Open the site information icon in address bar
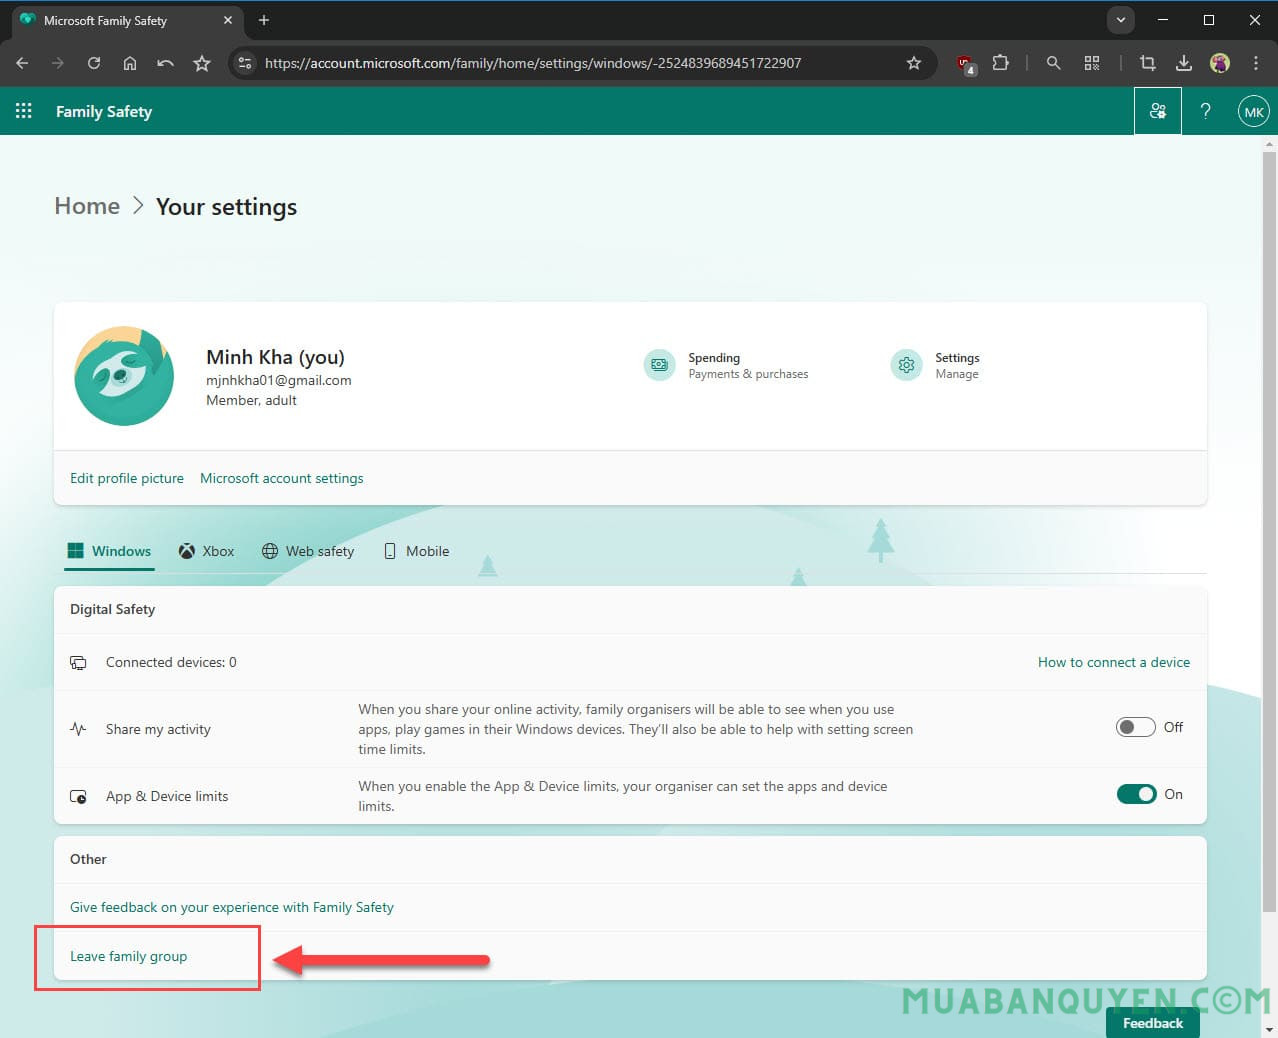1278x1038 pixels. (x=245, y=63)
